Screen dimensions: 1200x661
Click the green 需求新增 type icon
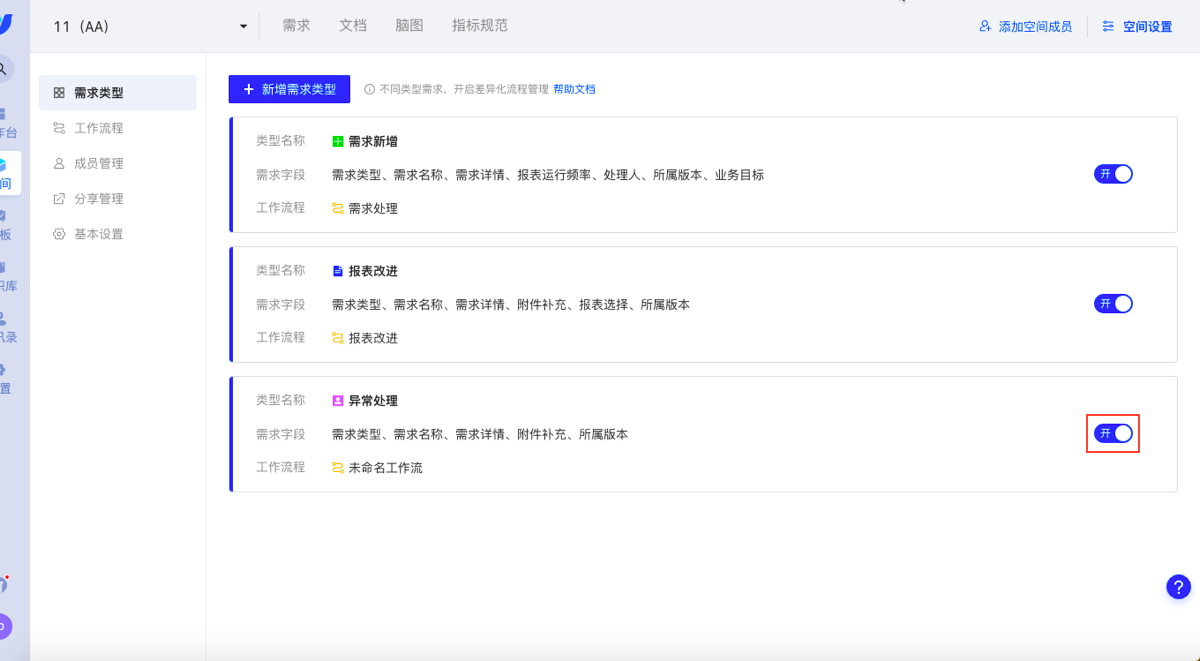338,142
